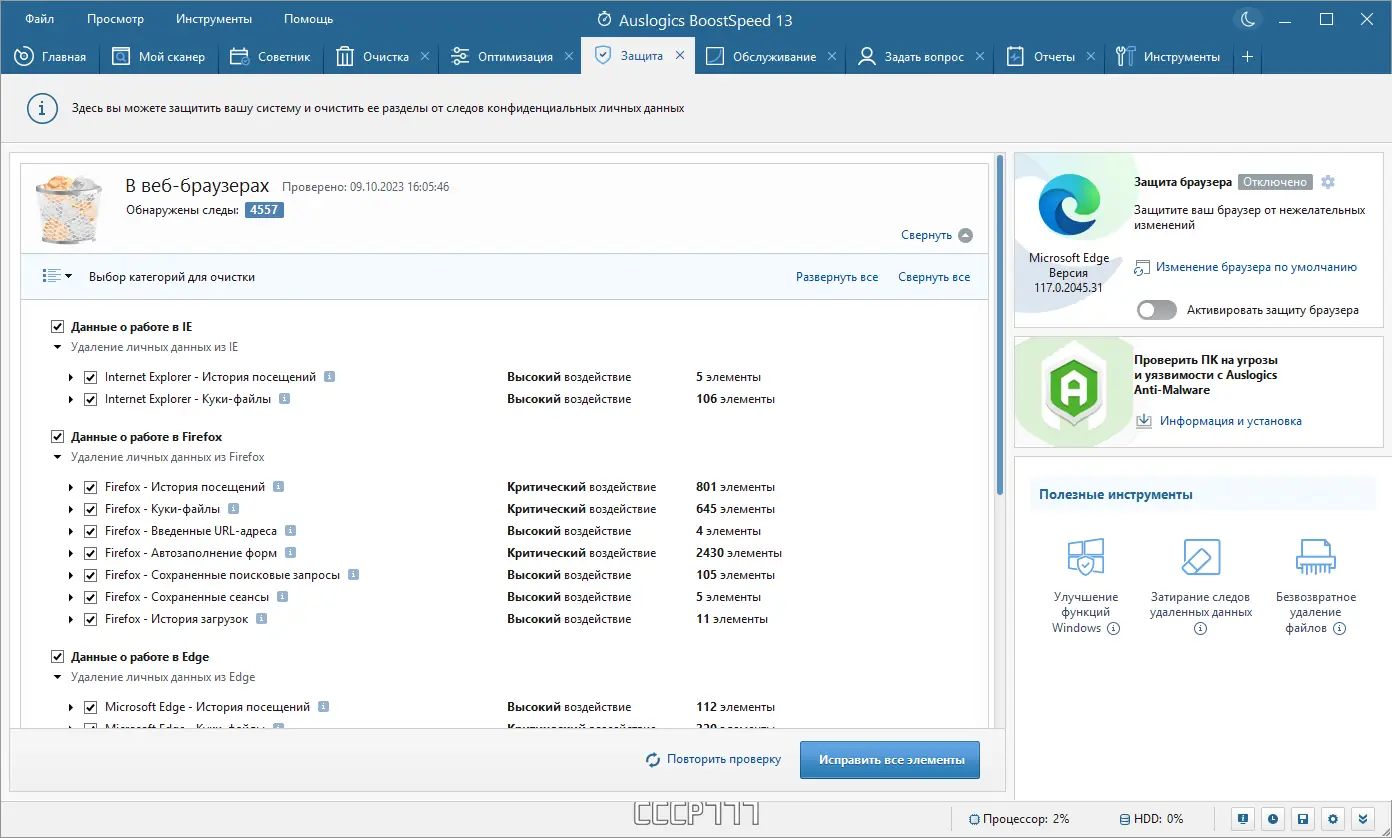
Task: Open the Просмотр menu
Action: pyautogui.click(x=115, y=19)
